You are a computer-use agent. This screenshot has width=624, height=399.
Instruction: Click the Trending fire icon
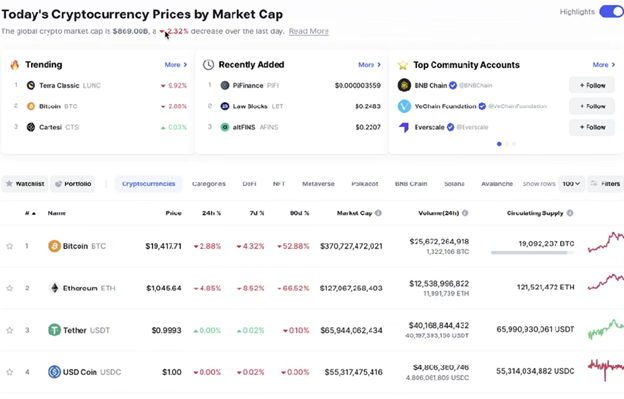point(15,65)
